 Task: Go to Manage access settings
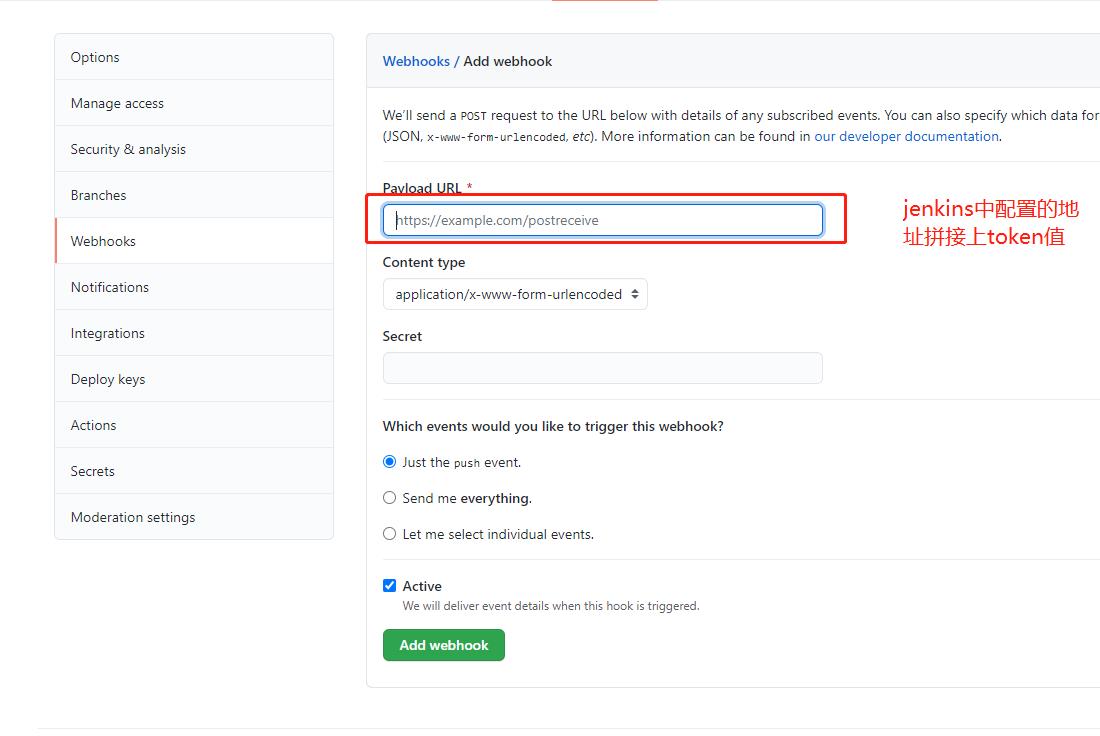click(117, 103)
